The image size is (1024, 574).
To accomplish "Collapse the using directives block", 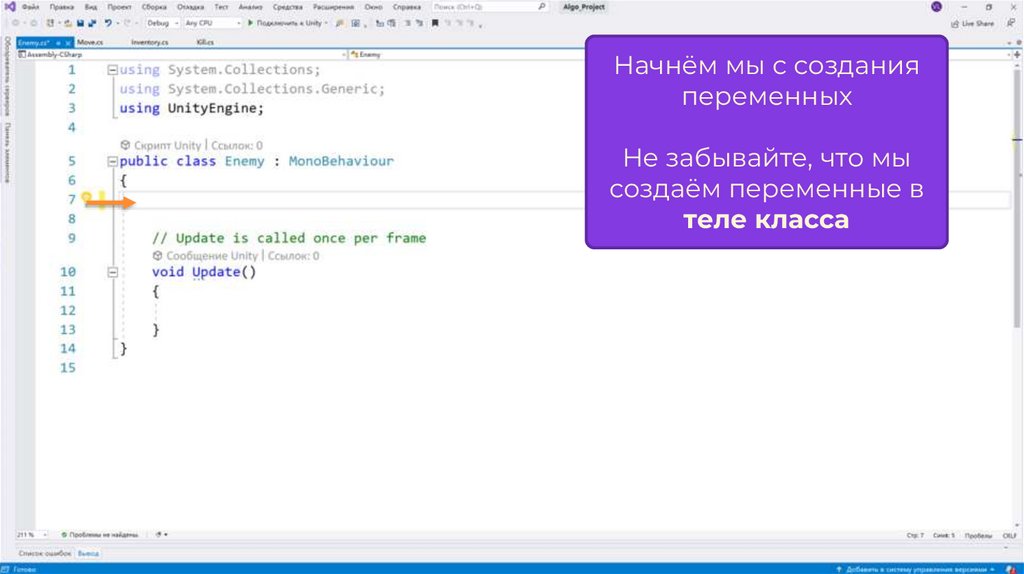I will pyautogui.click(x=112, y=70).
